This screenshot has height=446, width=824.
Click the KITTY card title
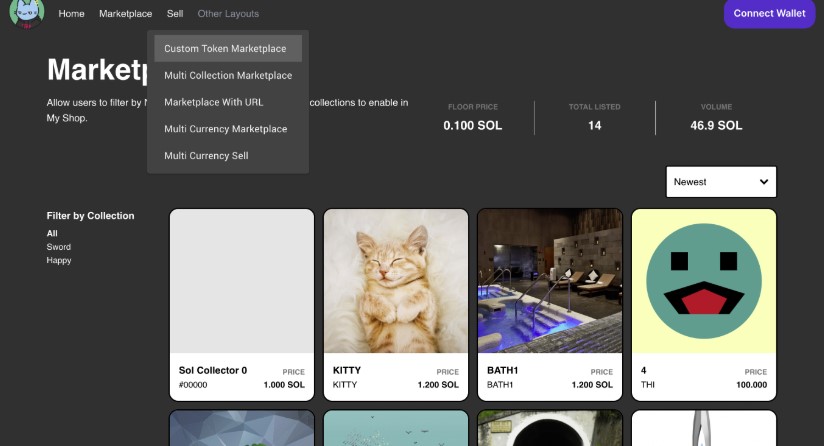(347, 370)
